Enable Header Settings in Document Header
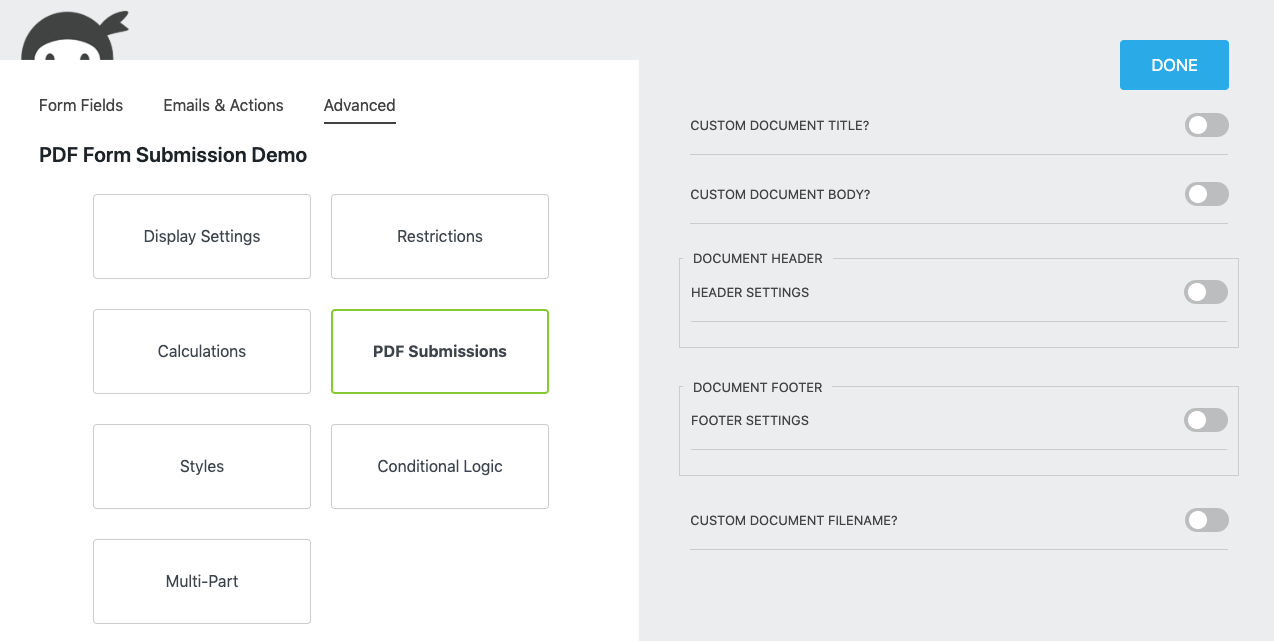This screenshot has height=641, width=1274. click(x=1206, y=292)
